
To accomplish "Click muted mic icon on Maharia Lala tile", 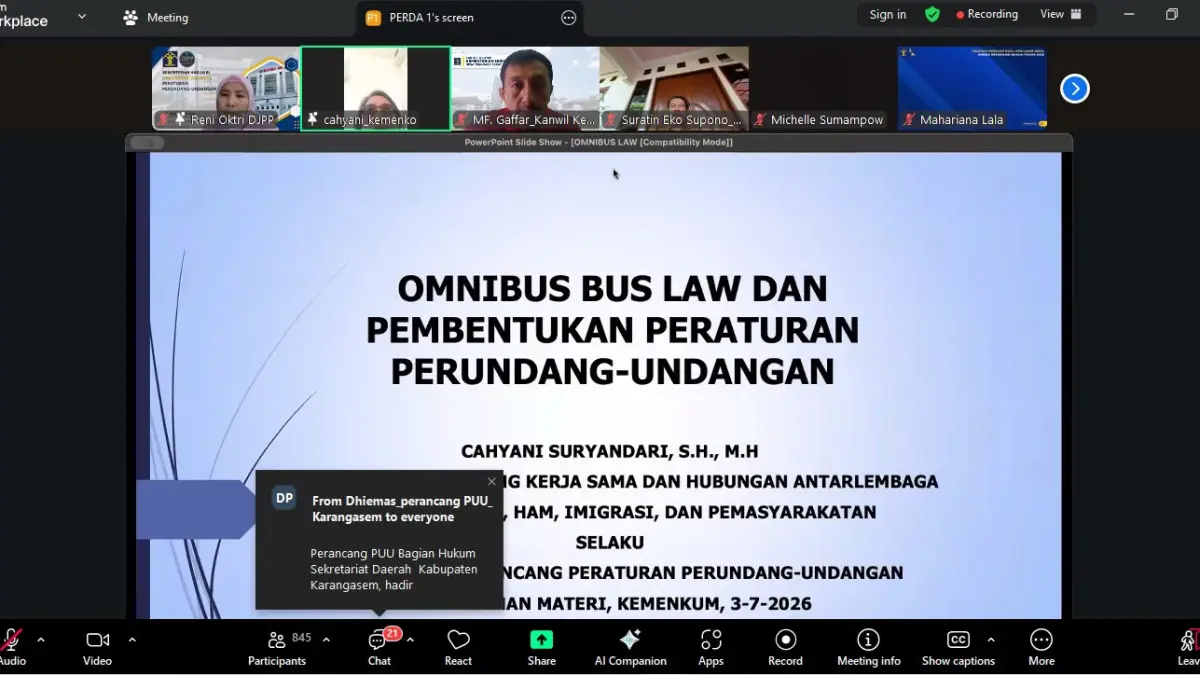I will (909, 120).
